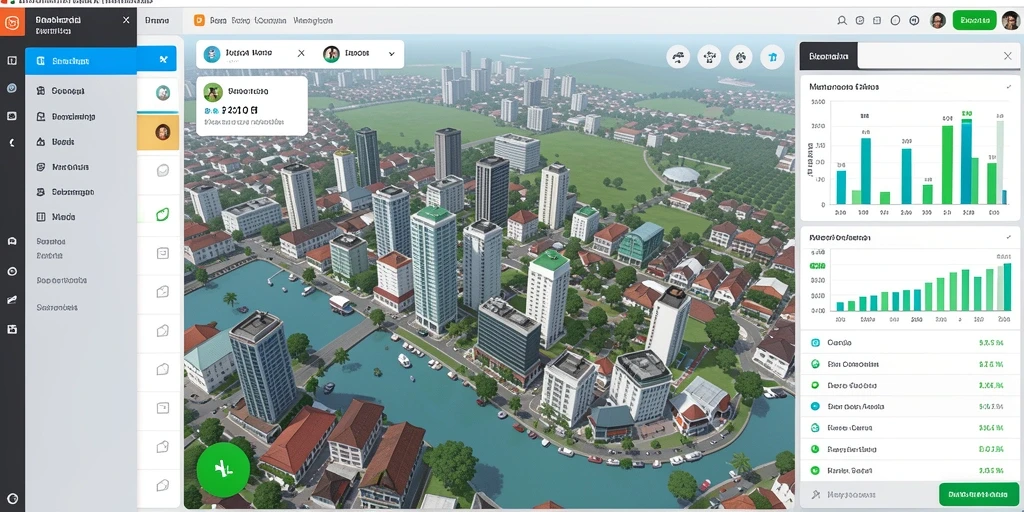Click the round icon at rail bottom

pyautogui.click(x=12, y=498)
